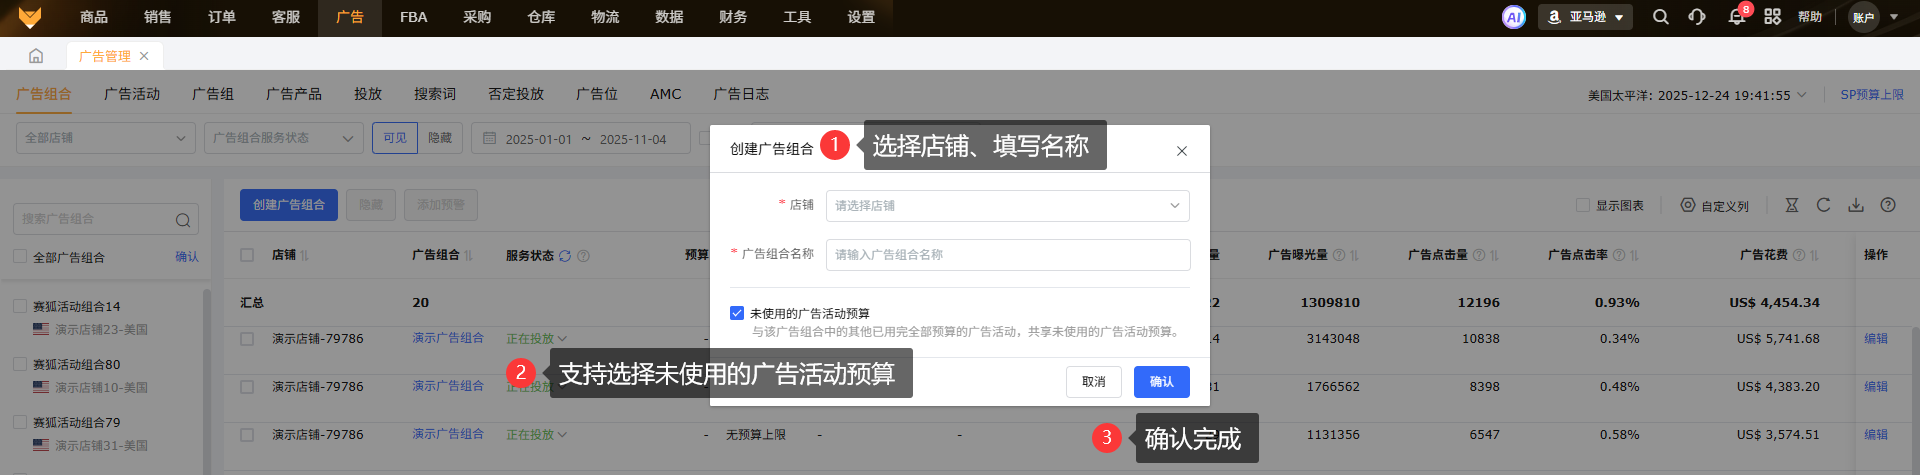The width and height of the screenshot is (1920, 475).
Task: Click 确认 beside 全部广告组合
Action: [x=187, y=257]
